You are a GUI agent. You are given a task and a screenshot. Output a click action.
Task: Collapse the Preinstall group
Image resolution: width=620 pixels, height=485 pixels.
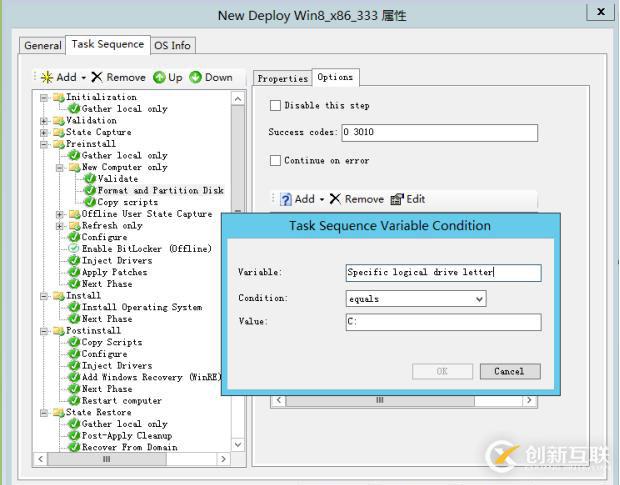pyautogui.click(x=44, y=144)
